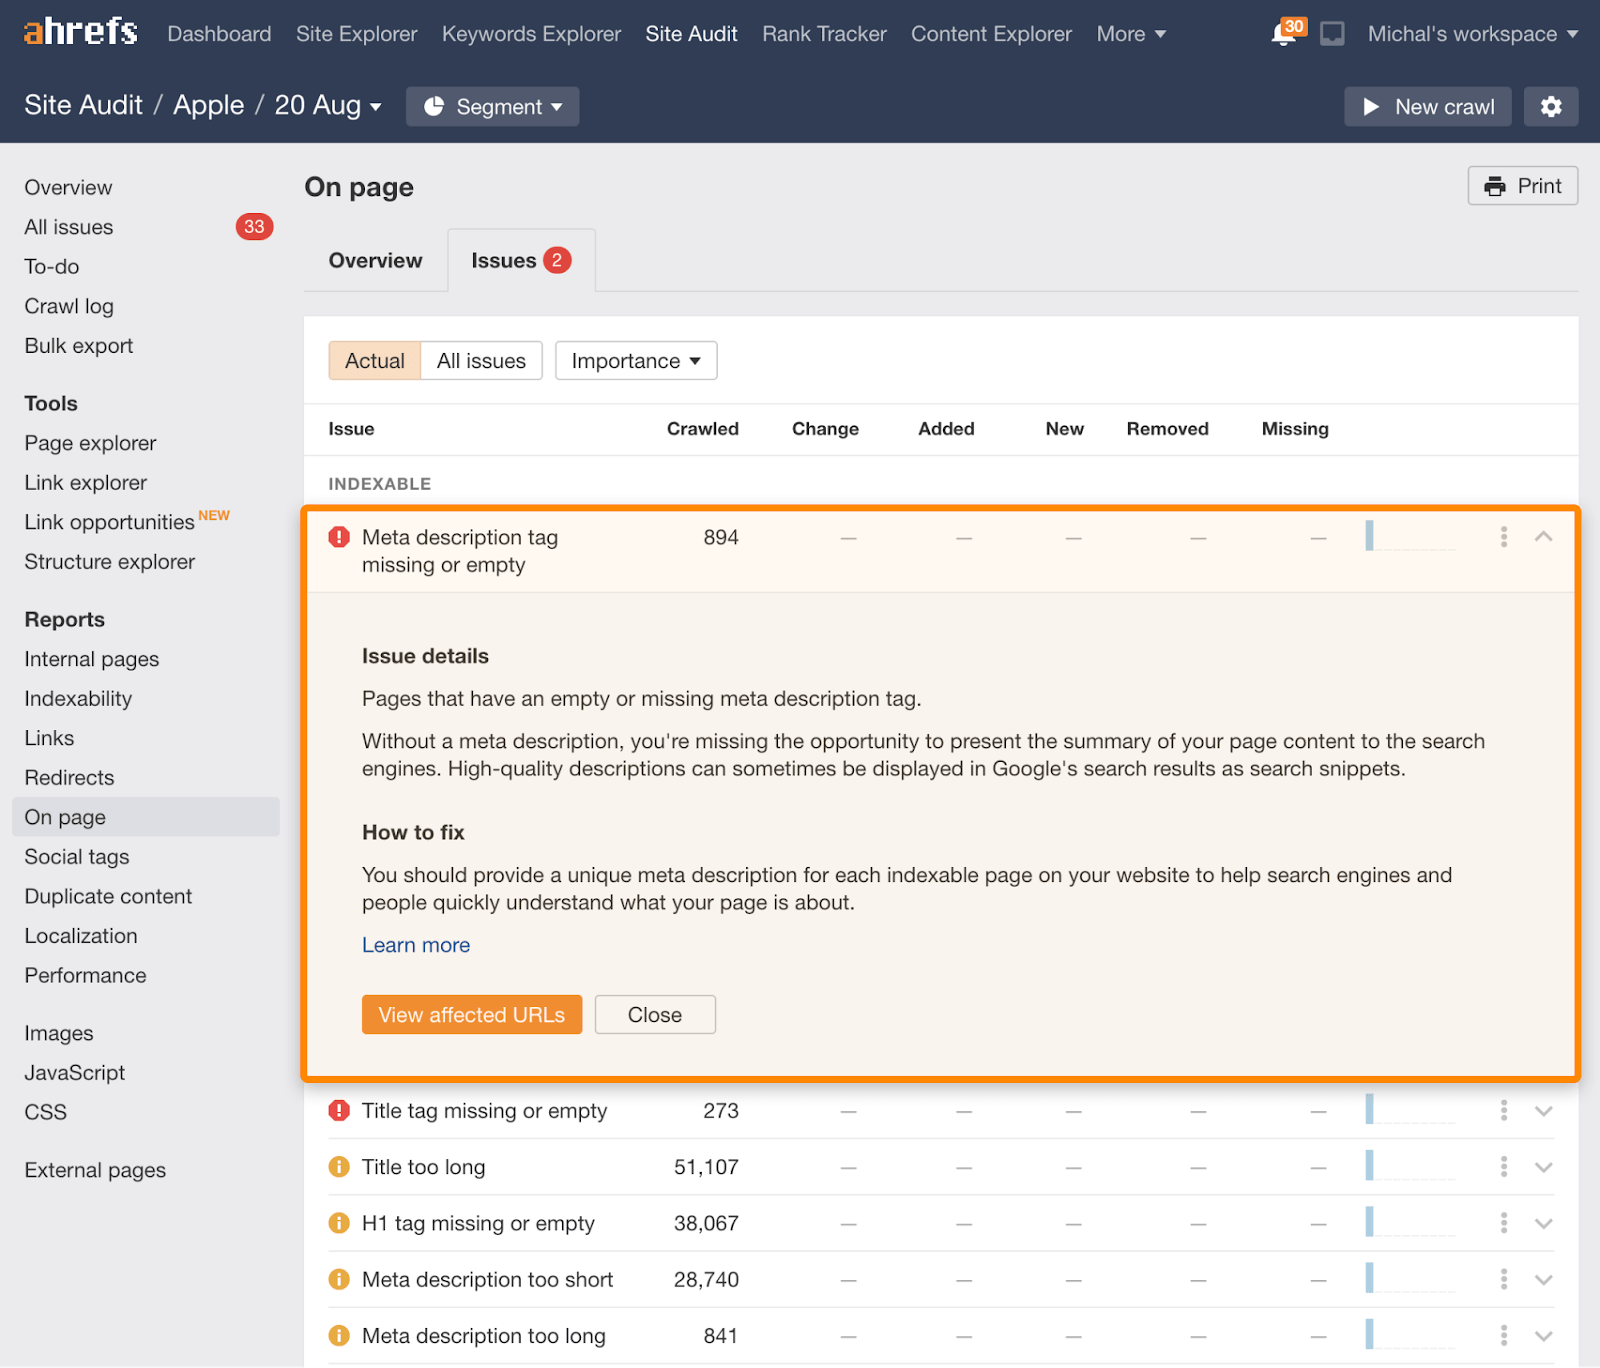The width and height of the screenshot is (1600, 1368).
Task: Select the Actual filter toggle
Action: [x=375, y=361]
